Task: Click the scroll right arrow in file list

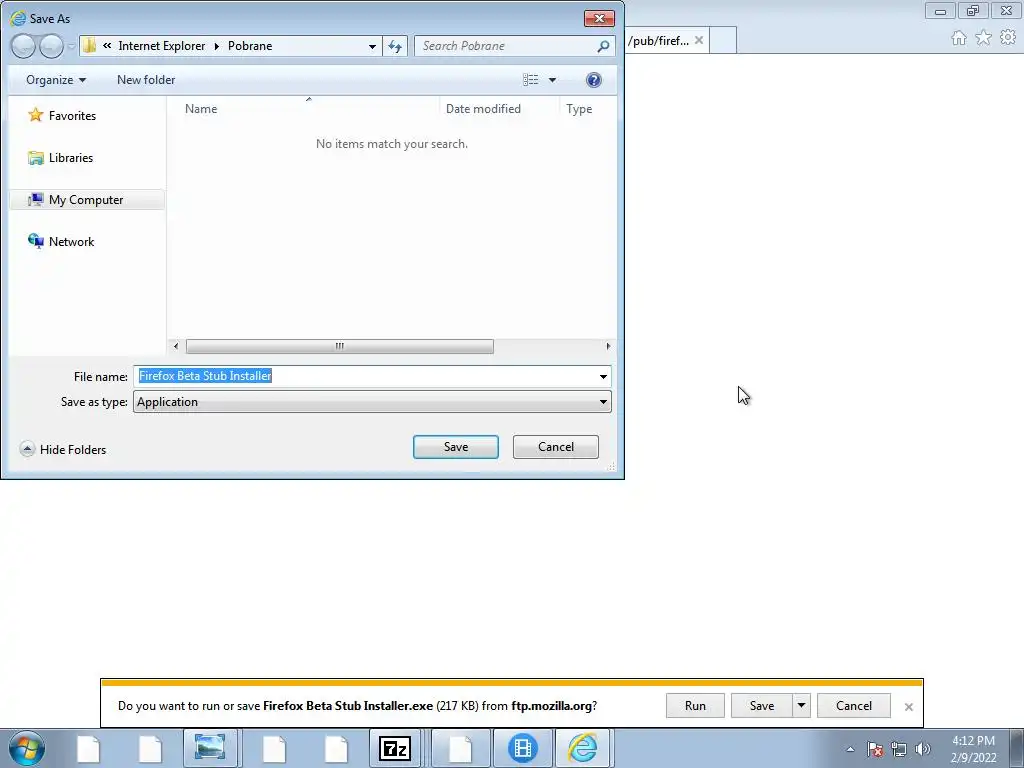Action: coord(608,346)
